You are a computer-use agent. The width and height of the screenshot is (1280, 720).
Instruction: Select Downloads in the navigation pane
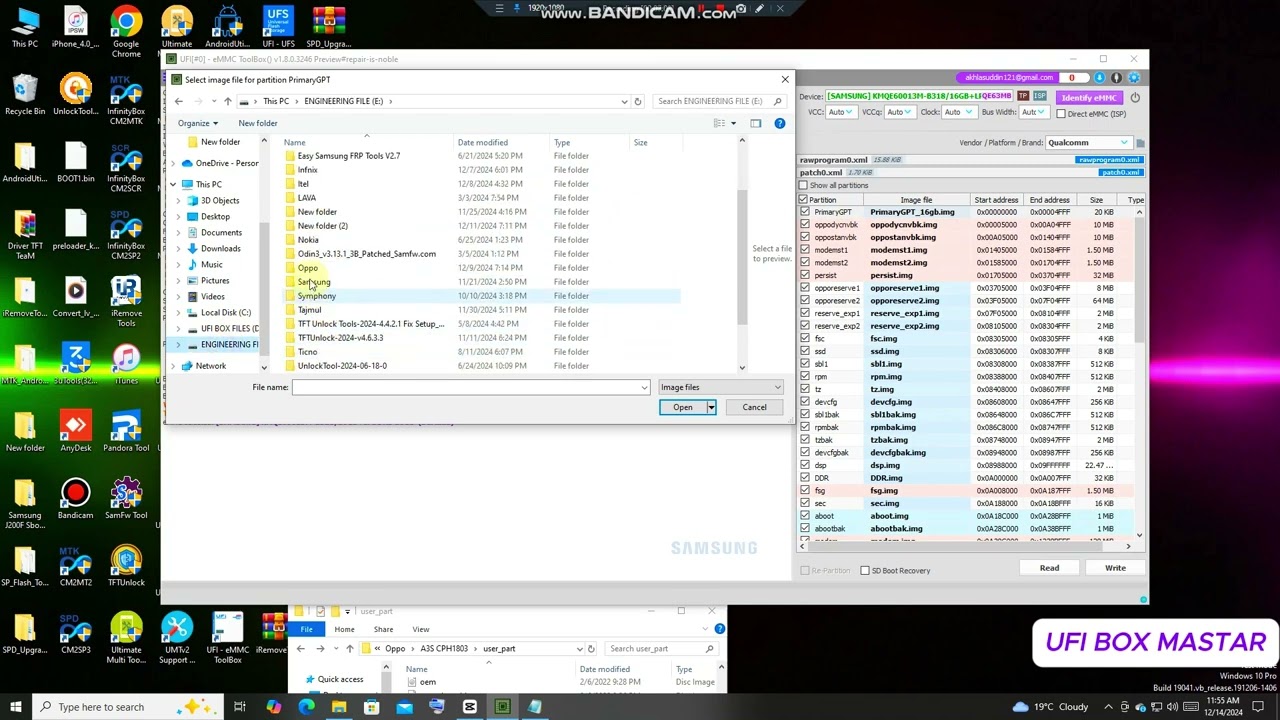pyautogui.click(x=220, y=249)
